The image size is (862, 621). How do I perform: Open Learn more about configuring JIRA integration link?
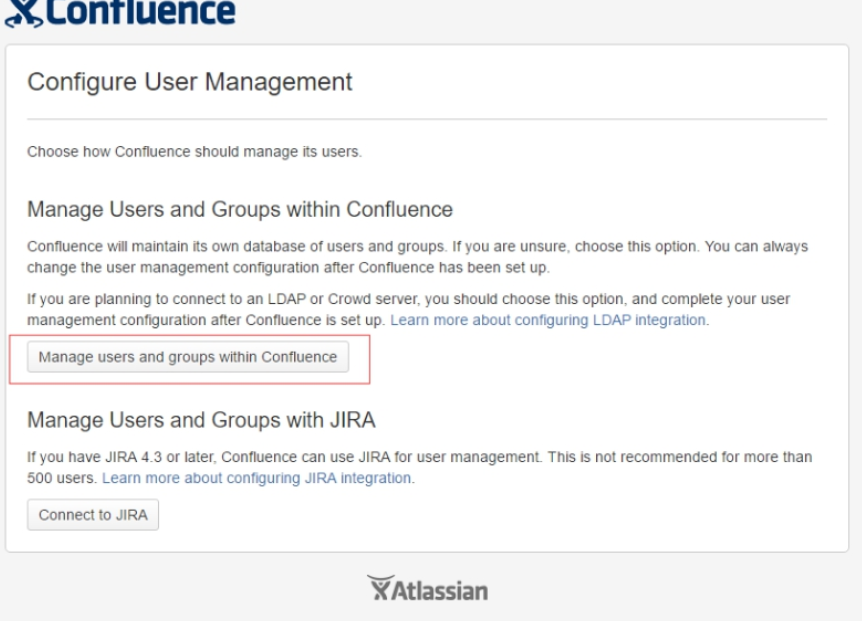pyautogui.click(x=257, y=478)
